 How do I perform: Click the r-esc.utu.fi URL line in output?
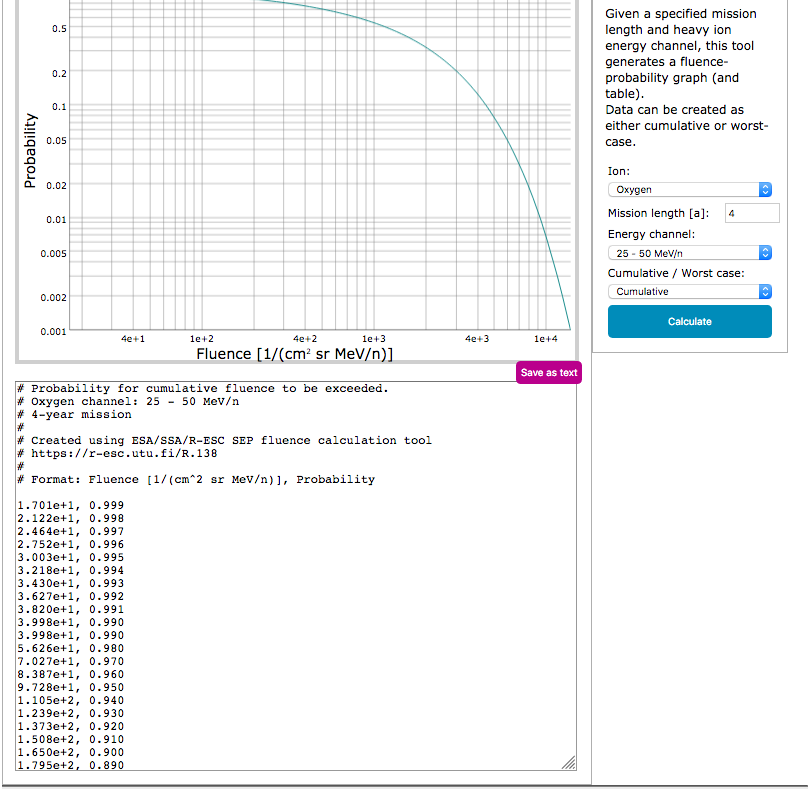point(117,453)
